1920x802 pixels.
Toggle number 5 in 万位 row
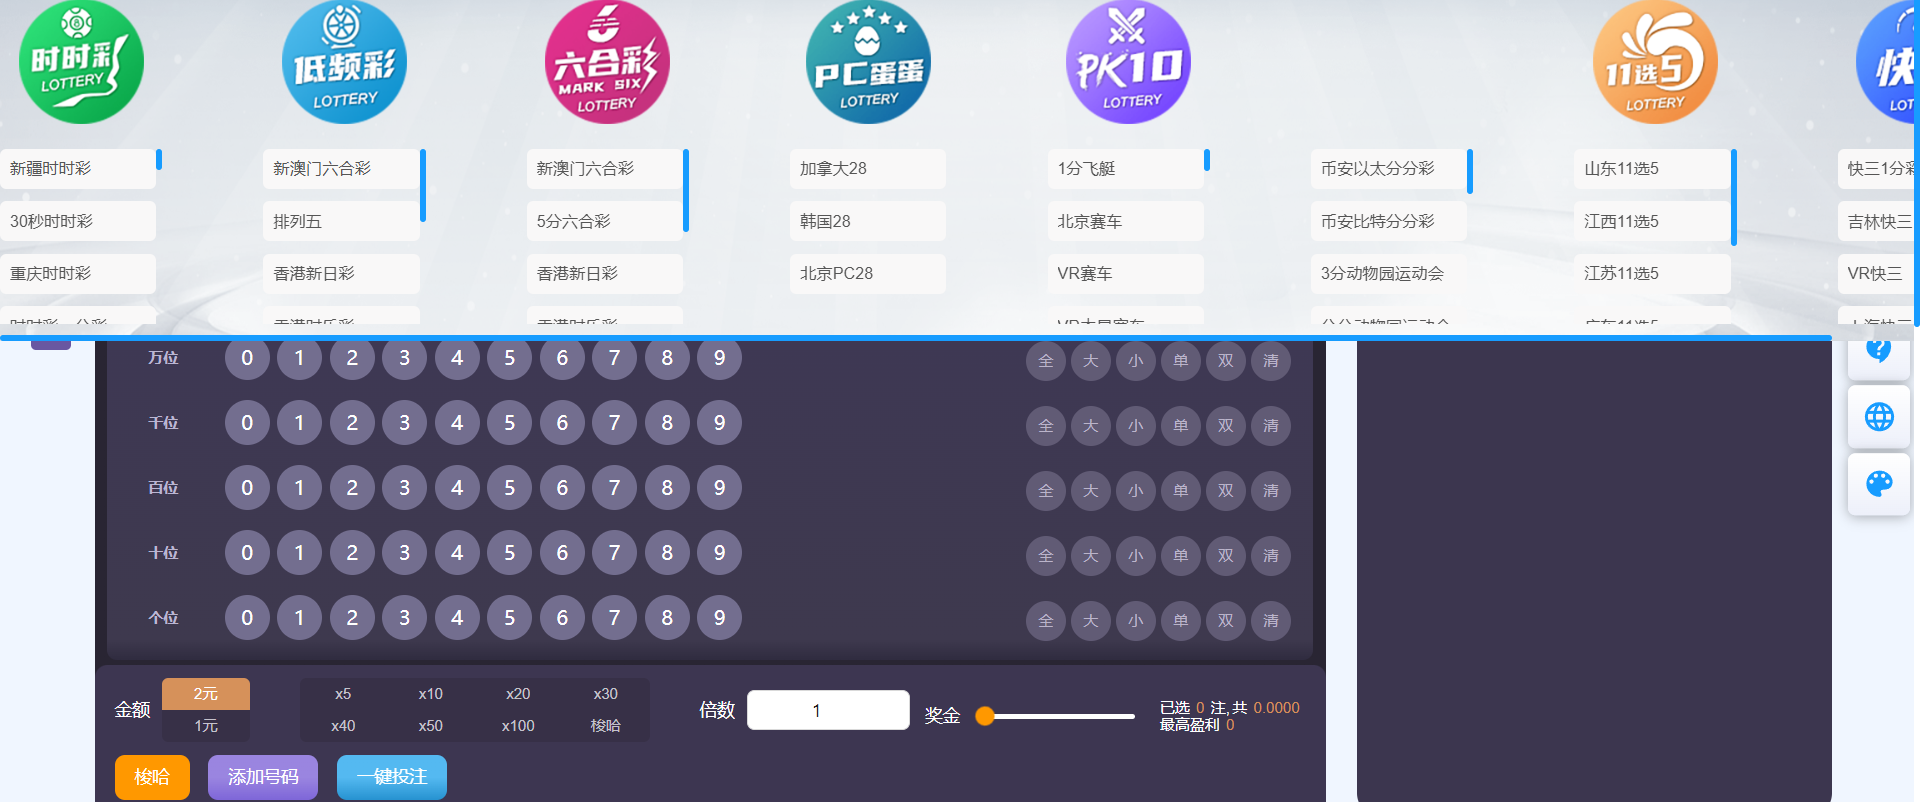510,358
